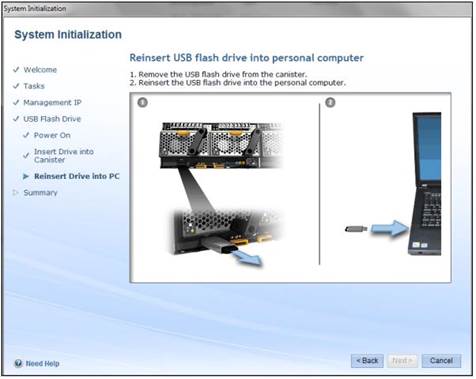The height and width of the screenshot is (379, 476).
Task: Open the Management IP step
Action: [52, 102]
